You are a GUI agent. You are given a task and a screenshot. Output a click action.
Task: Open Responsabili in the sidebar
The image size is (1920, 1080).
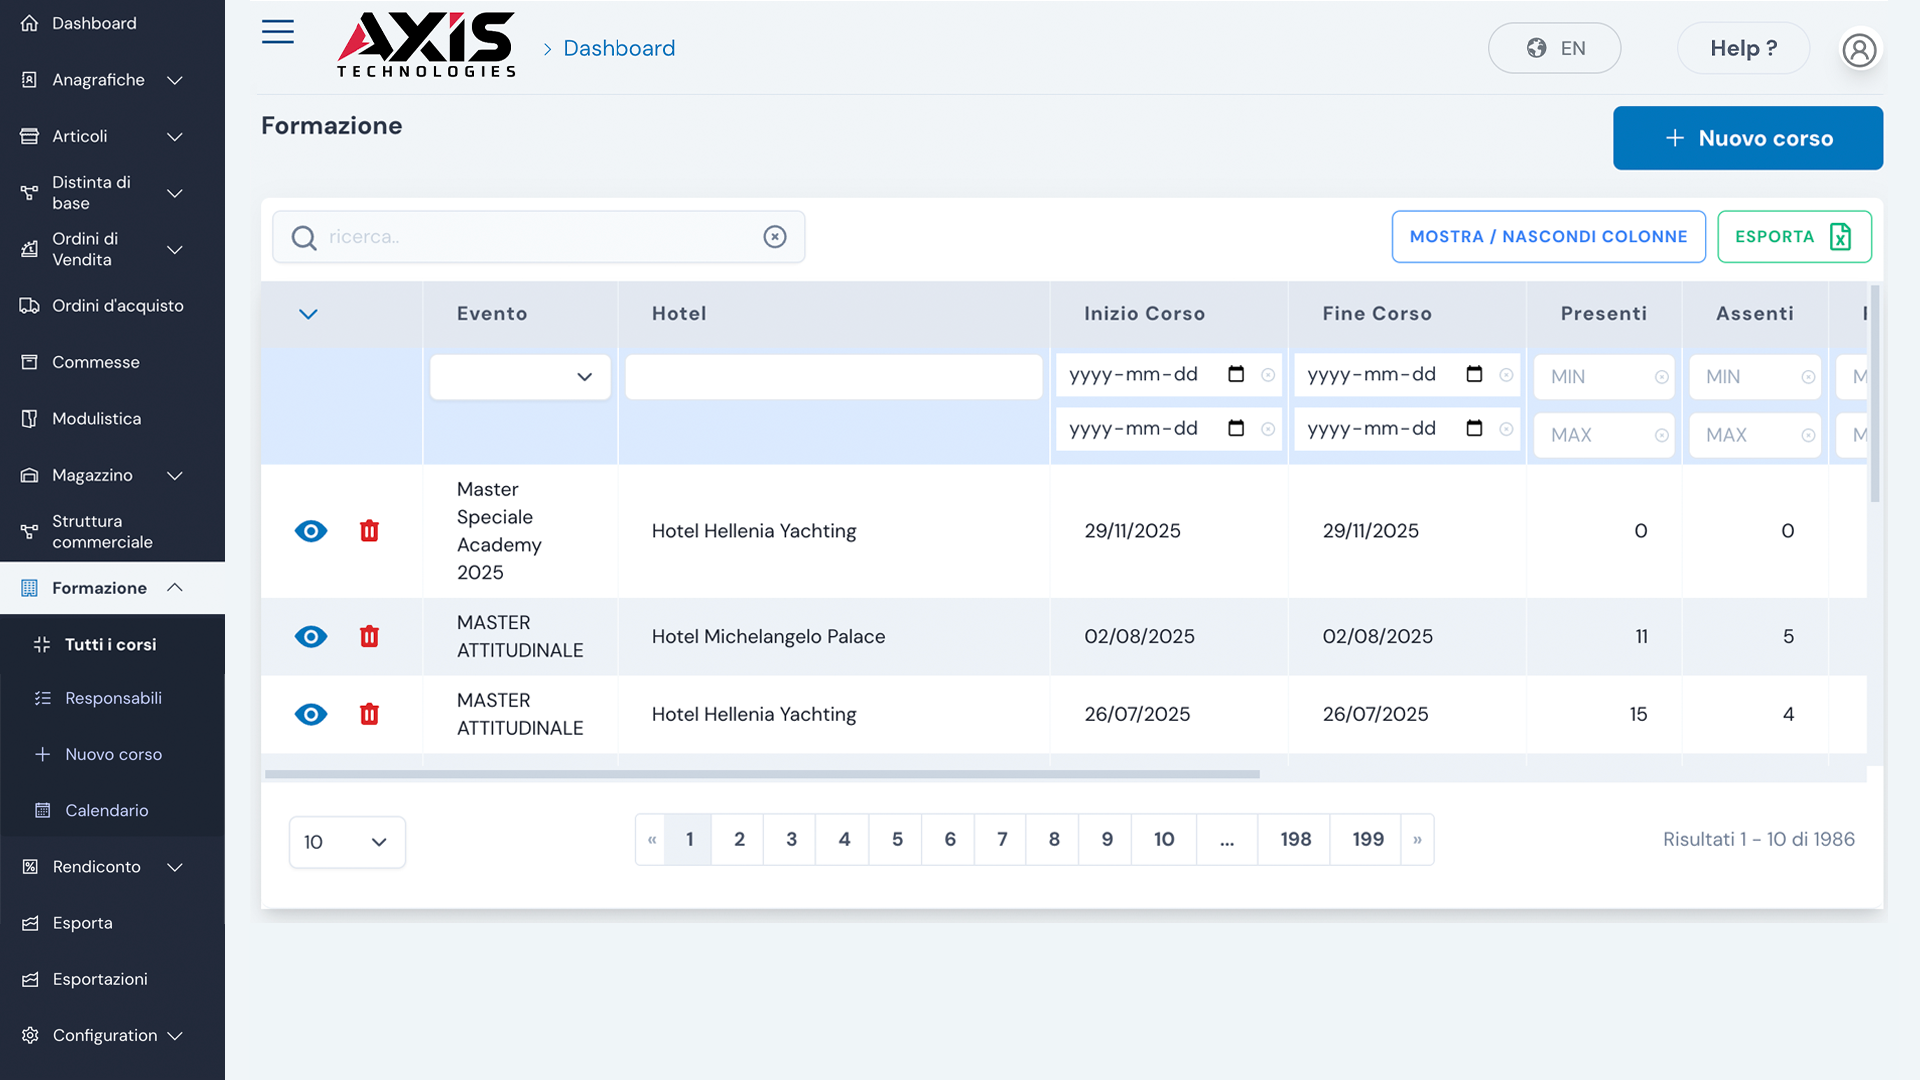coord(113,698)
